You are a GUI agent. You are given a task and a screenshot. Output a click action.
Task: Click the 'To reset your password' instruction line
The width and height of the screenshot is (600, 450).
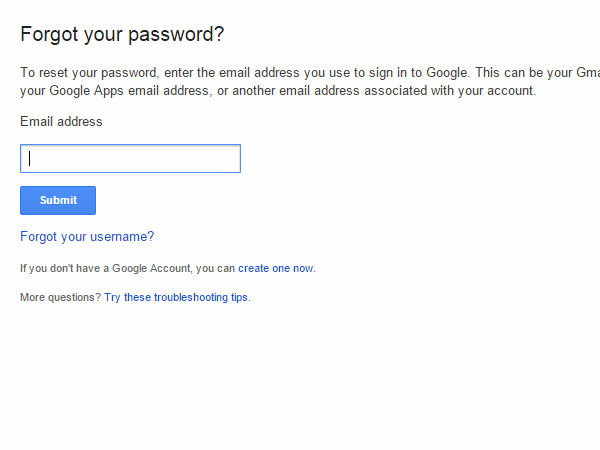tap(300, 73)
